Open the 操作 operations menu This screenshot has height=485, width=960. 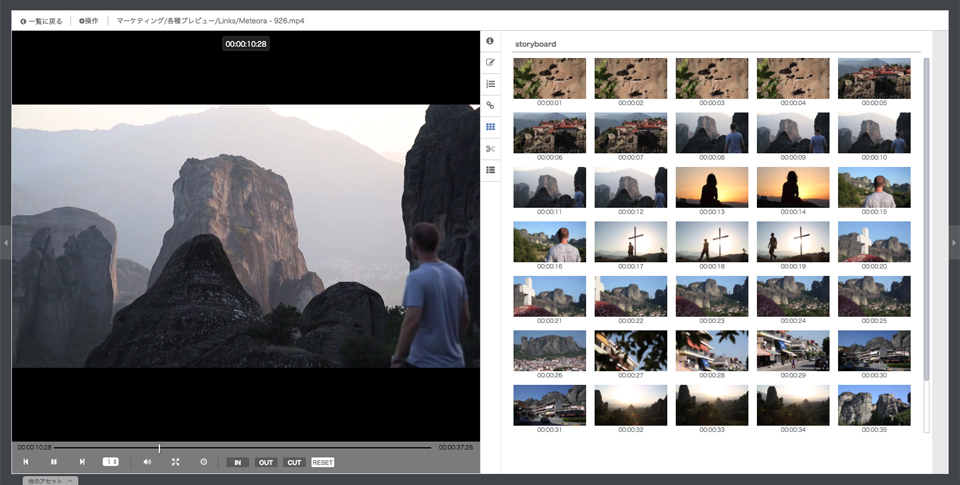click(x=89, y=21)
